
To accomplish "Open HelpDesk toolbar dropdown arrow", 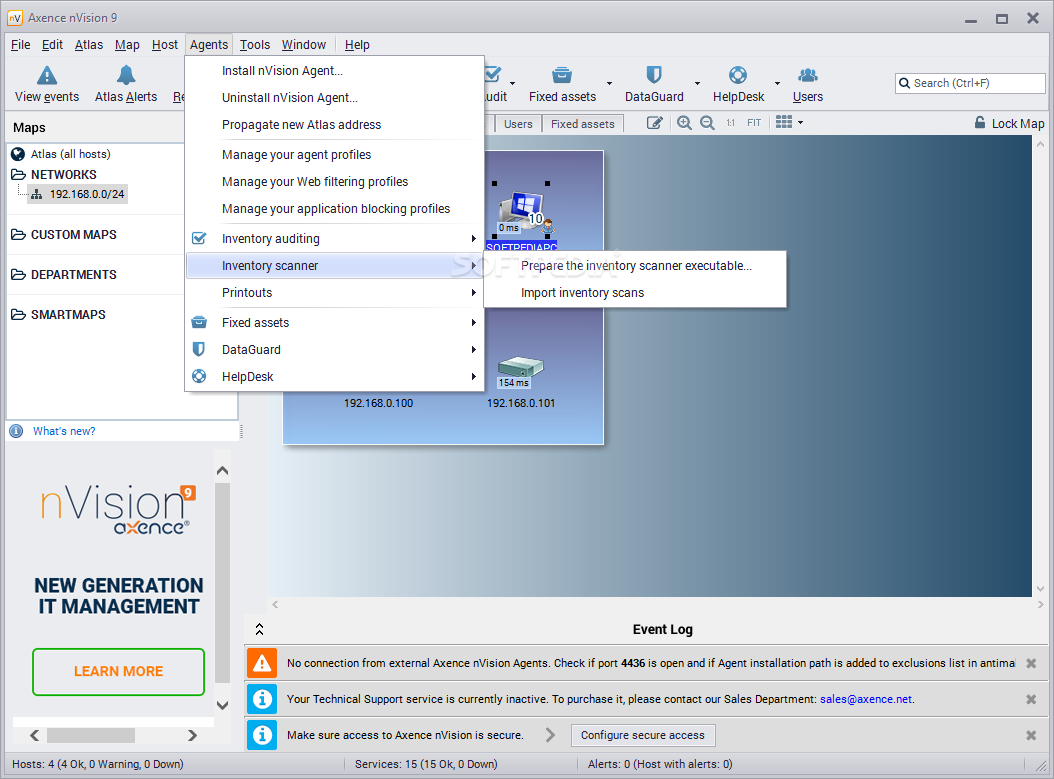I will [777, 83].
